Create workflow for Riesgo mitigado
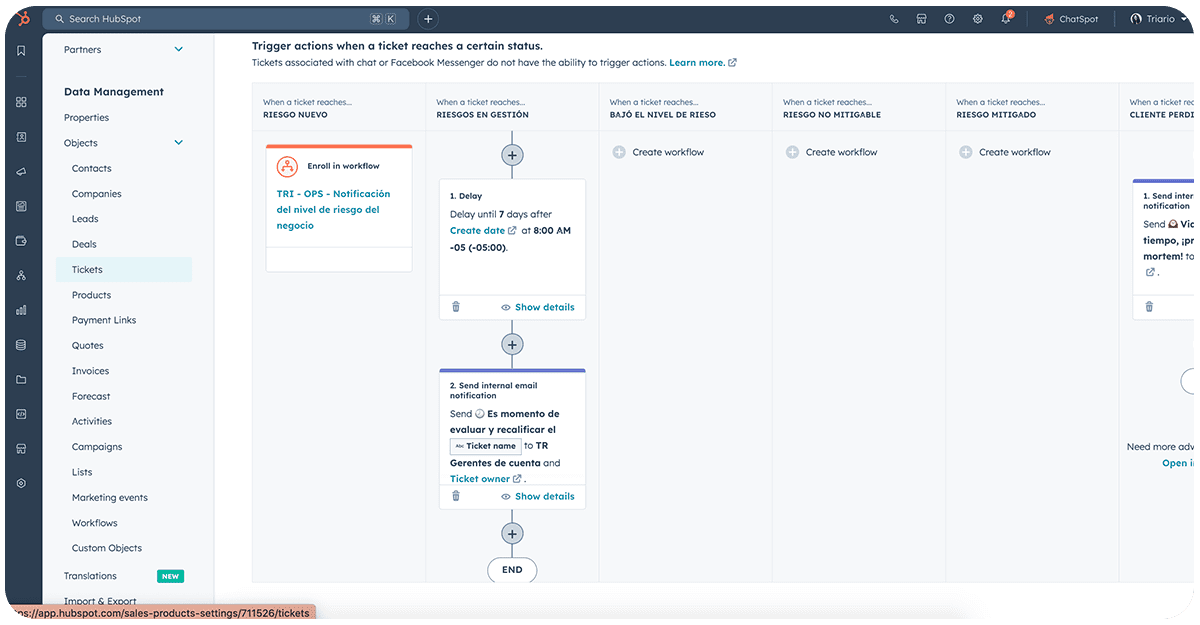This screenshot has width=1200, height=625. click(x=1005, y=152)
